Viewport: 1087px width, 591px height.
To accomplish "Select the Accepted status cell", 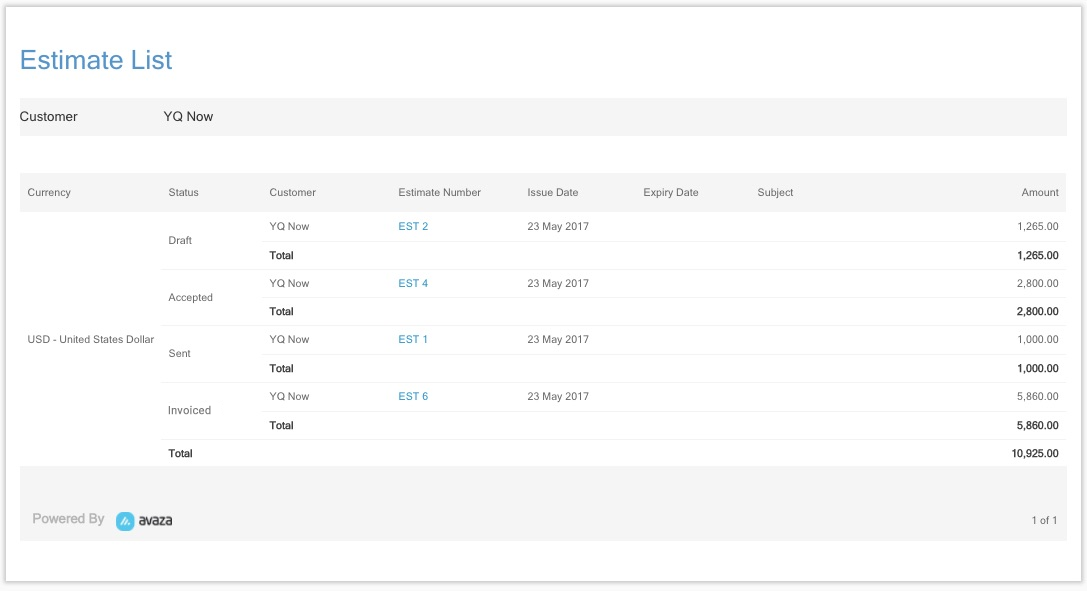I will pos(191,298).
